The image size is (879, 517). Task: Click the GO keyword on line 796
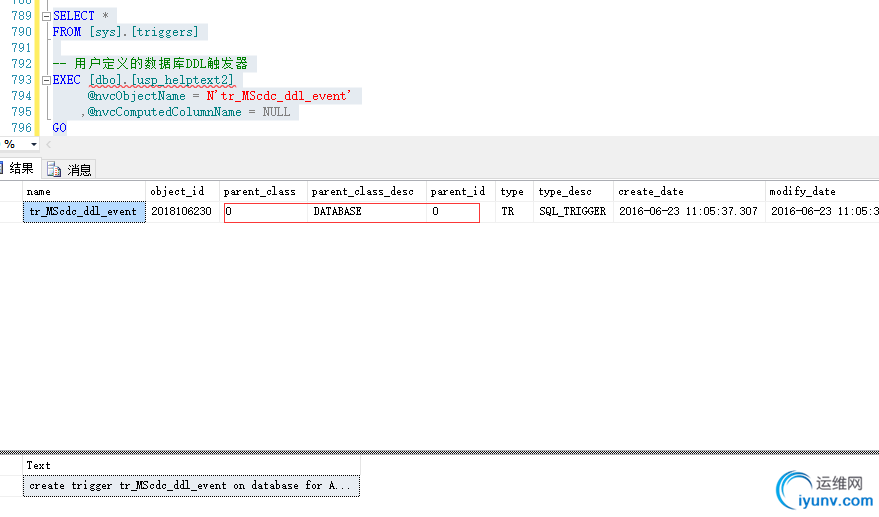click(59, 128)
